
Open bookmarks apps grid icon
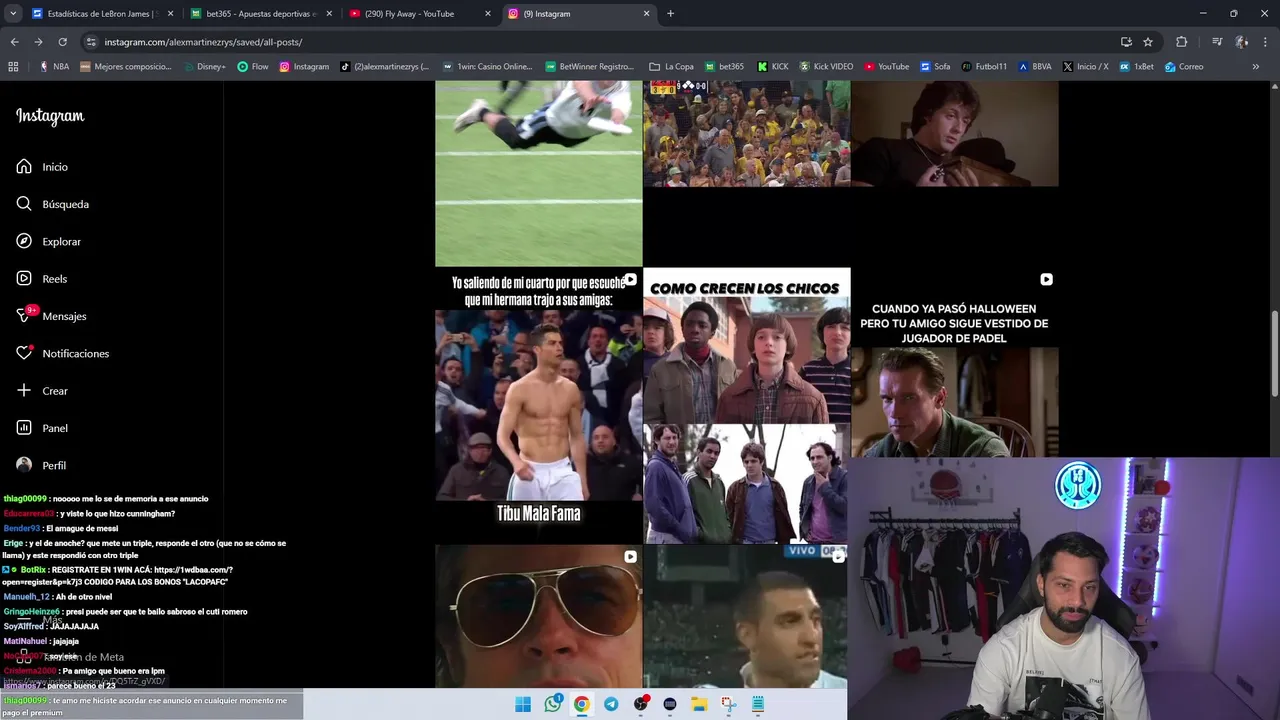(13, 67)
